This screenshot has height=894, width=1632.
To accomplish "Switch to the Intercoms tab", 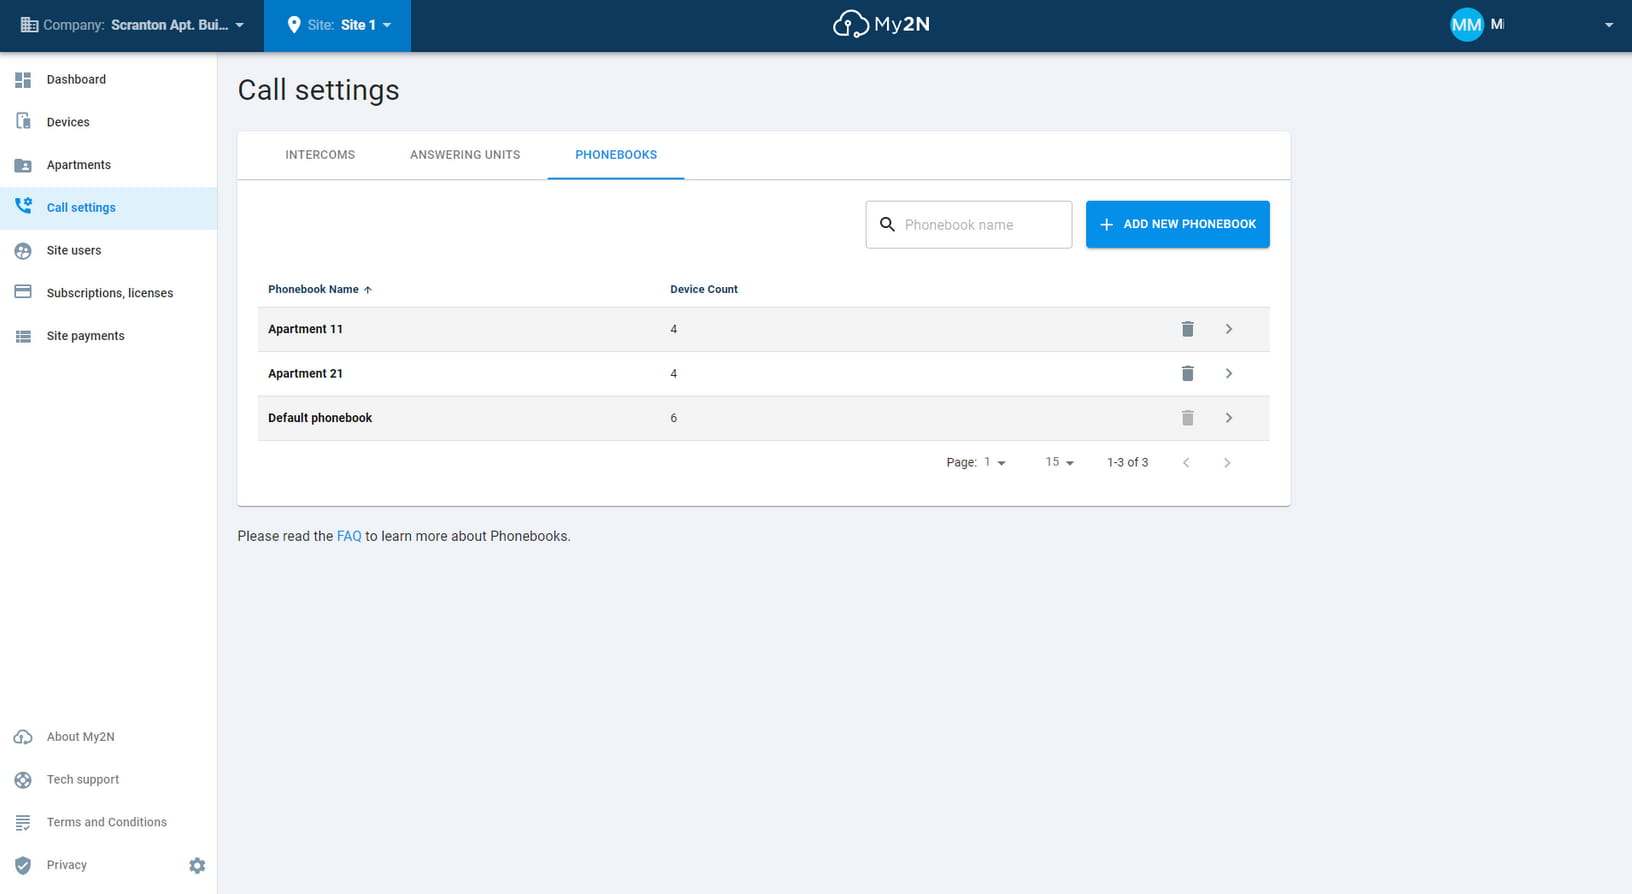I will [x=320, y=155].
